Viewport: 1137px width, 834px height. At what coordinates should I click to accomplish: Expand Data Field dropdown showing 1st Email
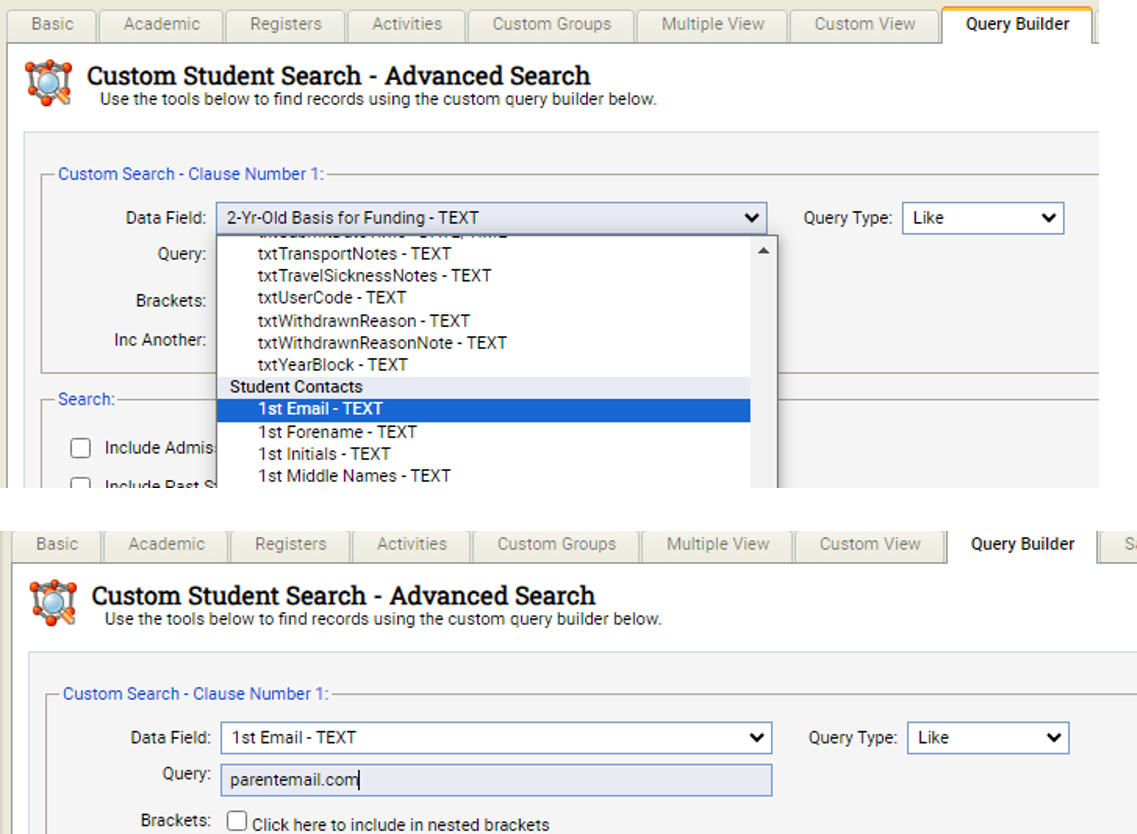496,738
